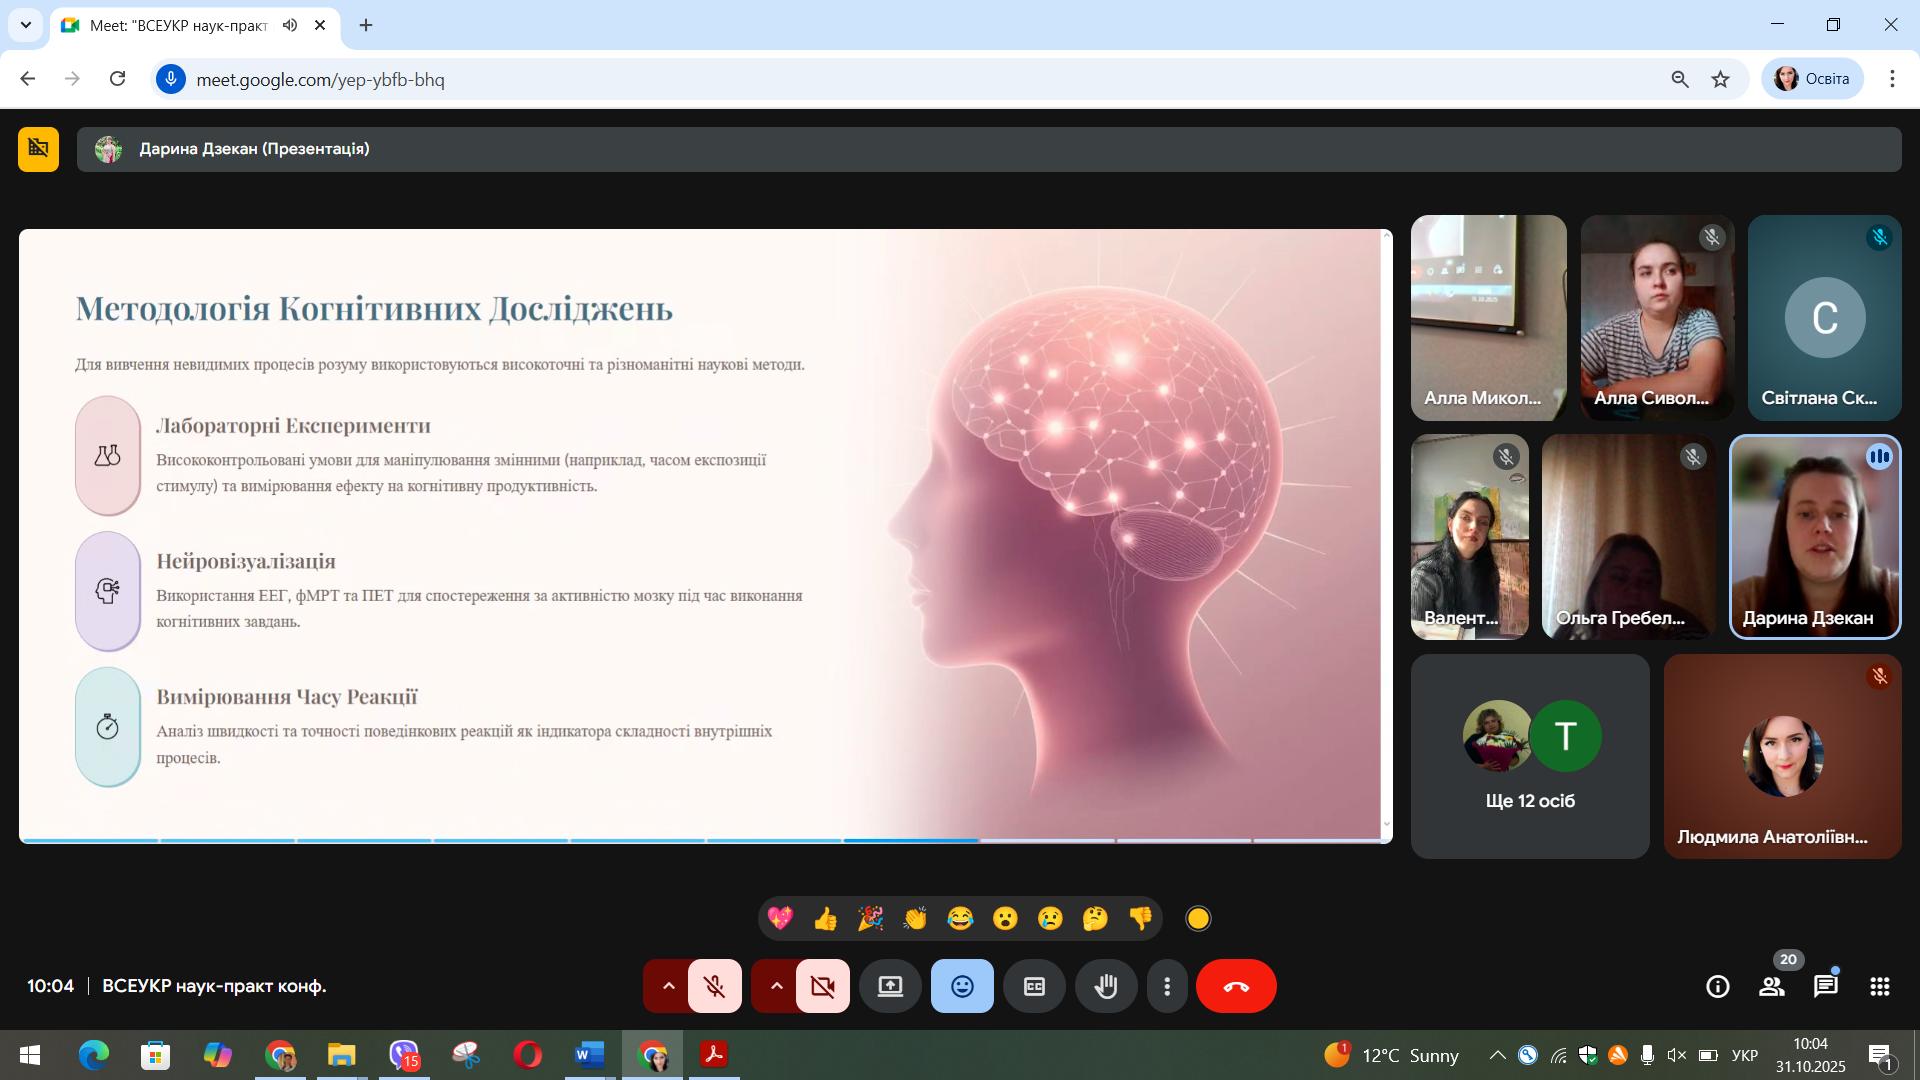This screenshot has height=1080, width=1920.
Task: Open the raise hand control
Action: (1106, 986)
